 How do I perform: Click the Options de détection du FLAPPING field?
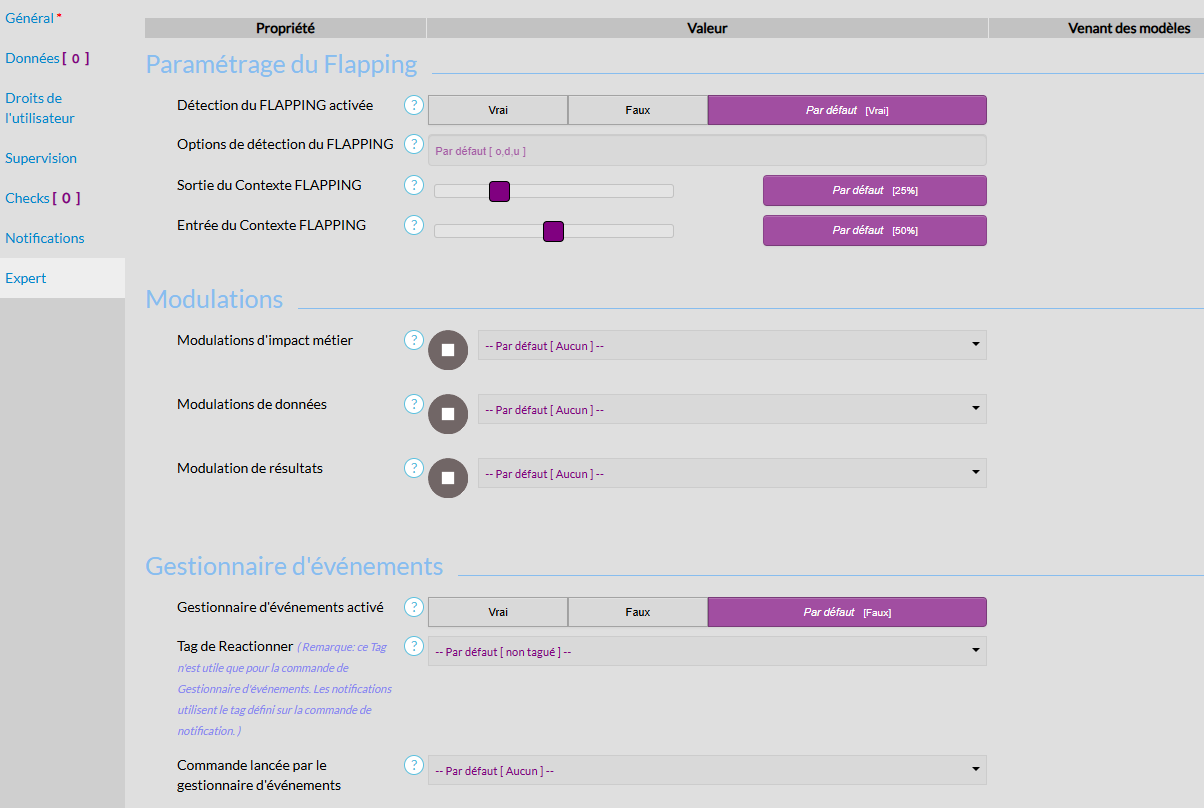pyautogui.click(x=706, y=151)
